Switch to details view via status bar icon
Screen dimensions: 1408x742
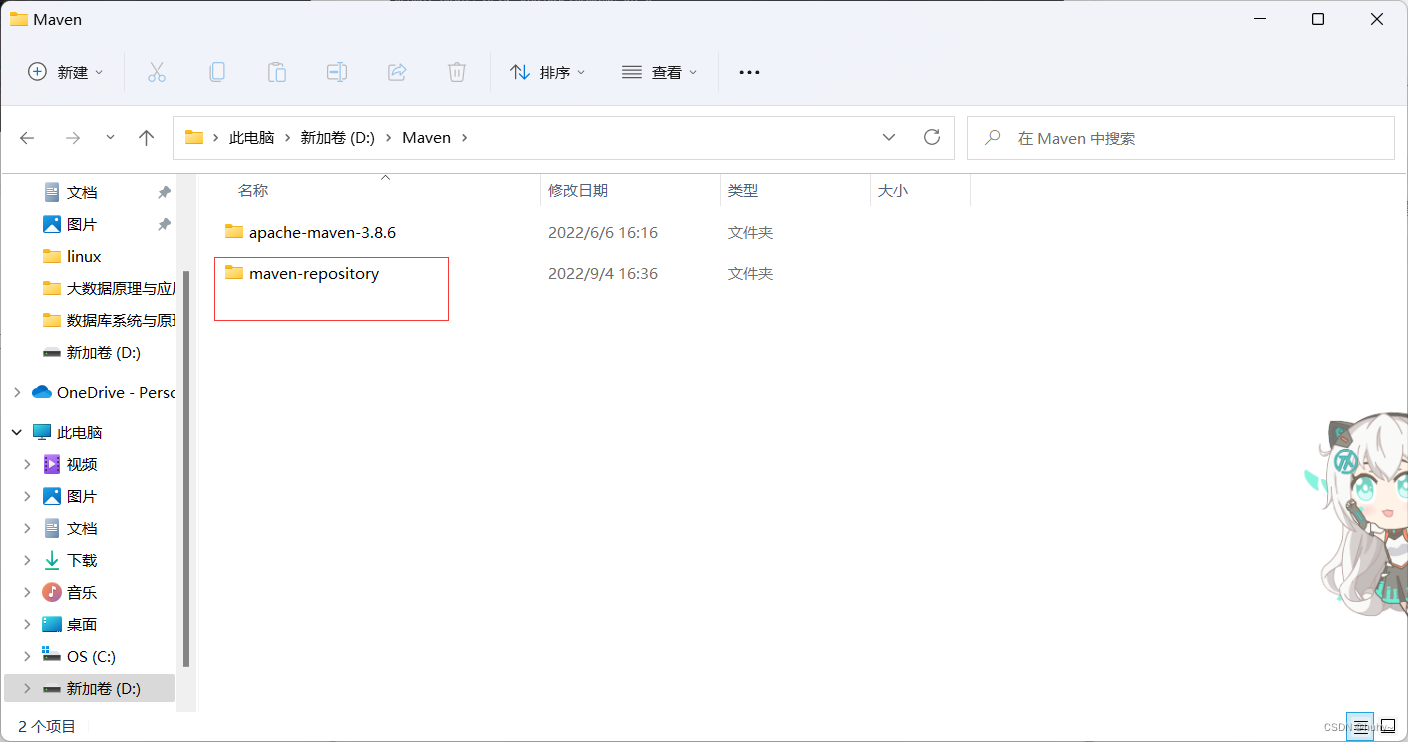point(1359,726)
